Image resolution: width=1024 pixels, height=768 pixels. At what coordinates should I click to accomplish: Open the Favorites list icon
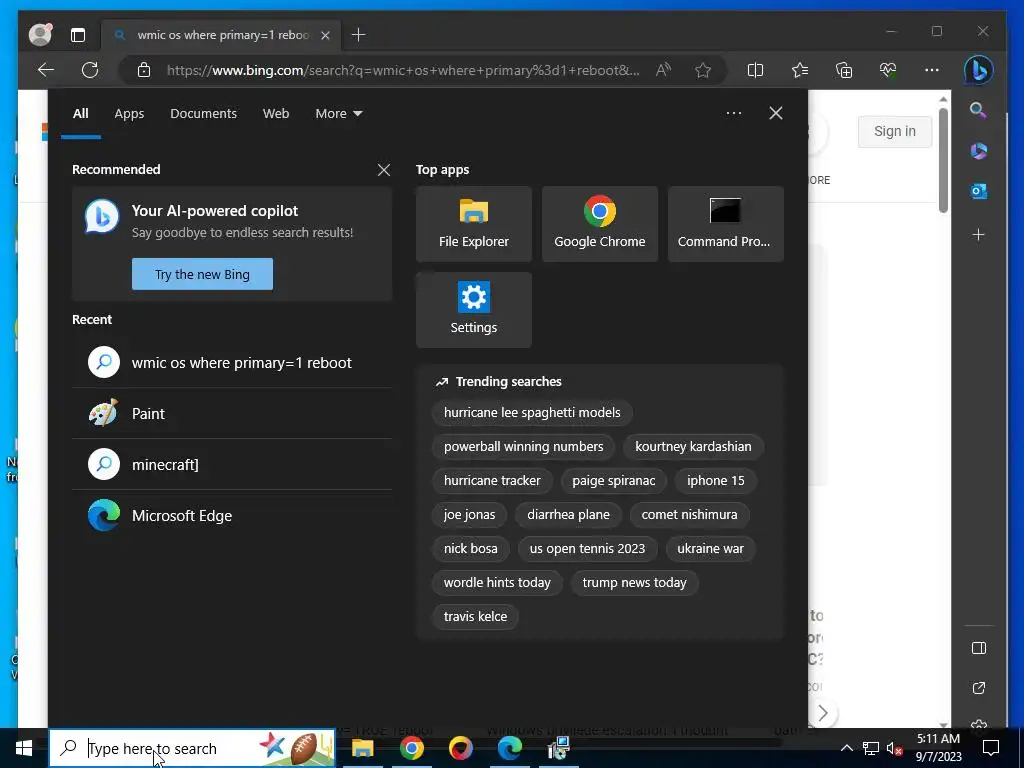click(x=800, y=70)
